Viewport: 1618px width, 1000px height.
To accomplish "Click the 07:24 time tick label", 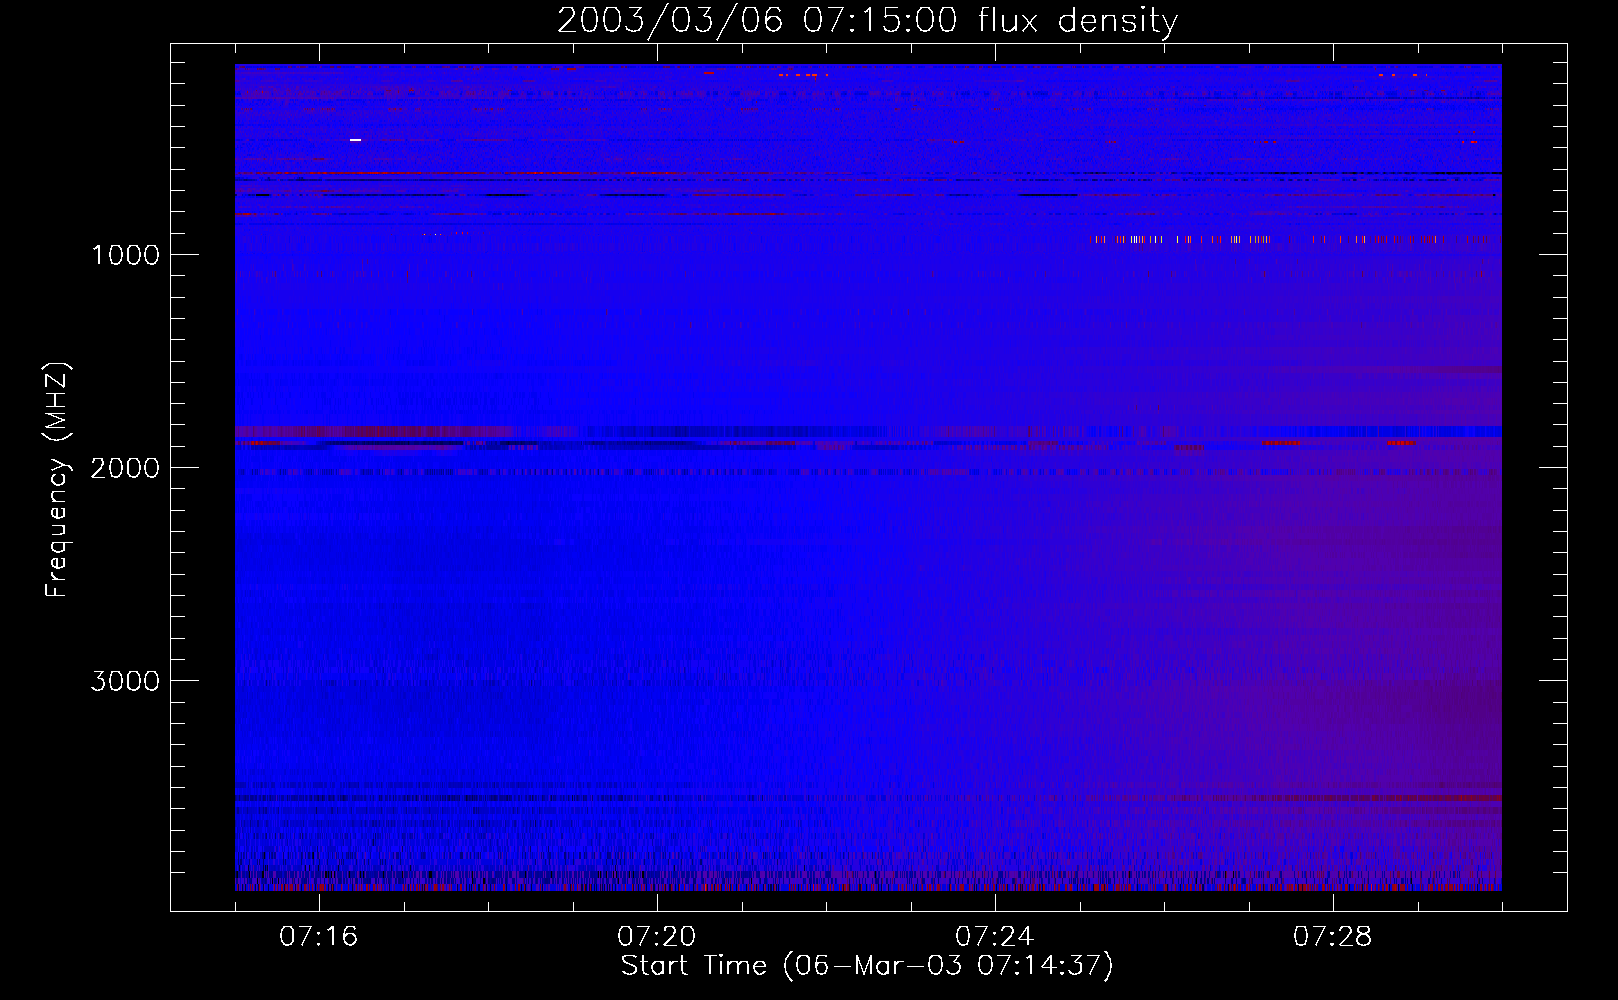I will coord(994,937).
